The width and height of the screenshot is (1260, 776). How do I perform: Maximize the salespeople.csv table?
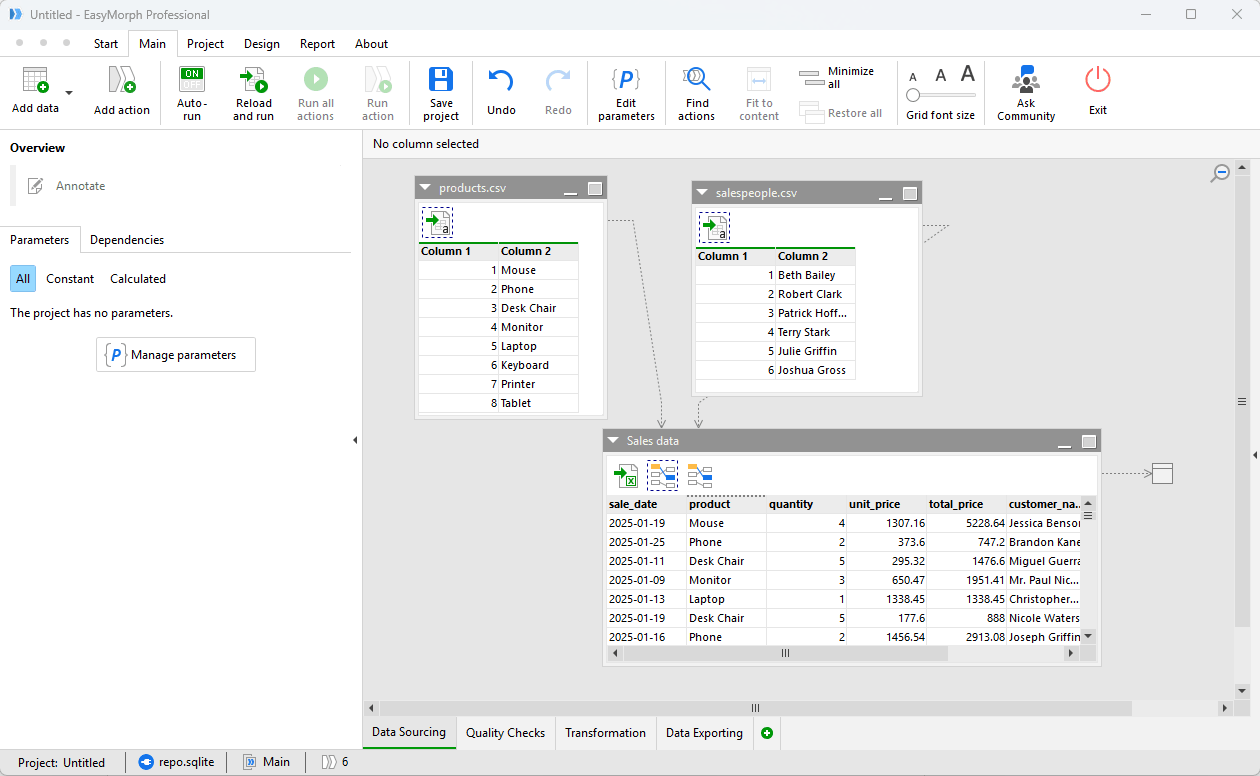tap(910, 193)
